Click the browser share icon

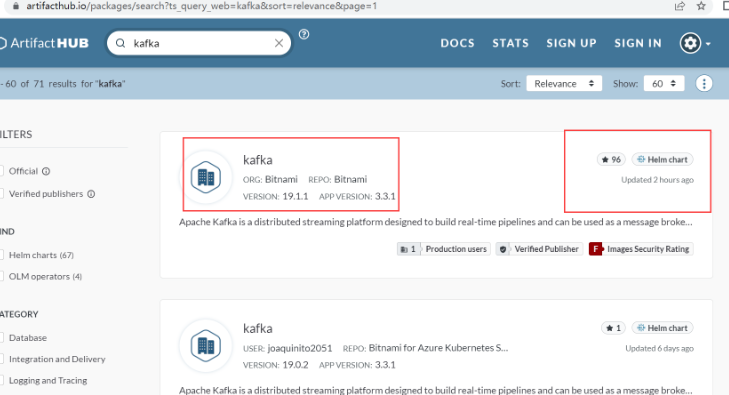click(x=680, y=6)
